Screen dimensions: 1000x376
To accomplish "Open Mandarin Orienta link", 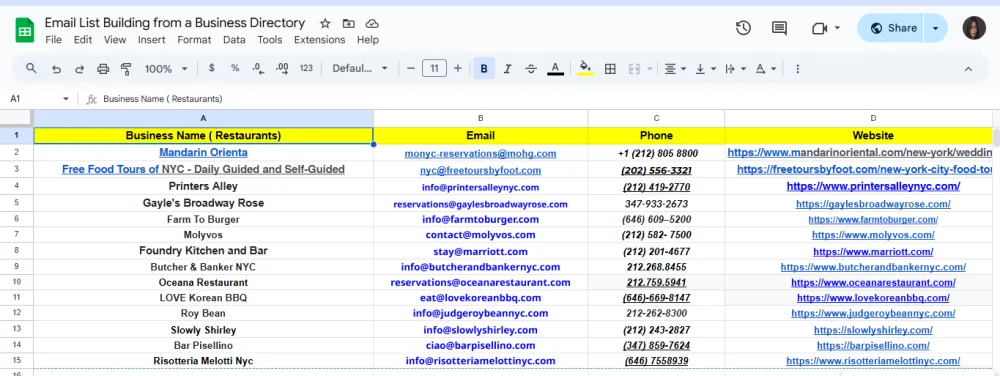I will coord(203,152).
